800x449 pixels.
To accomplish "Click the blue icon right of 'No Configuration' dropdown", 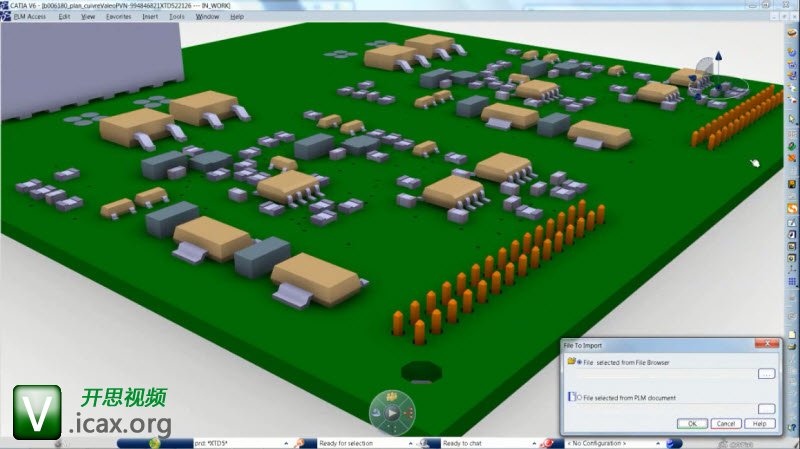I will point(672,443).
